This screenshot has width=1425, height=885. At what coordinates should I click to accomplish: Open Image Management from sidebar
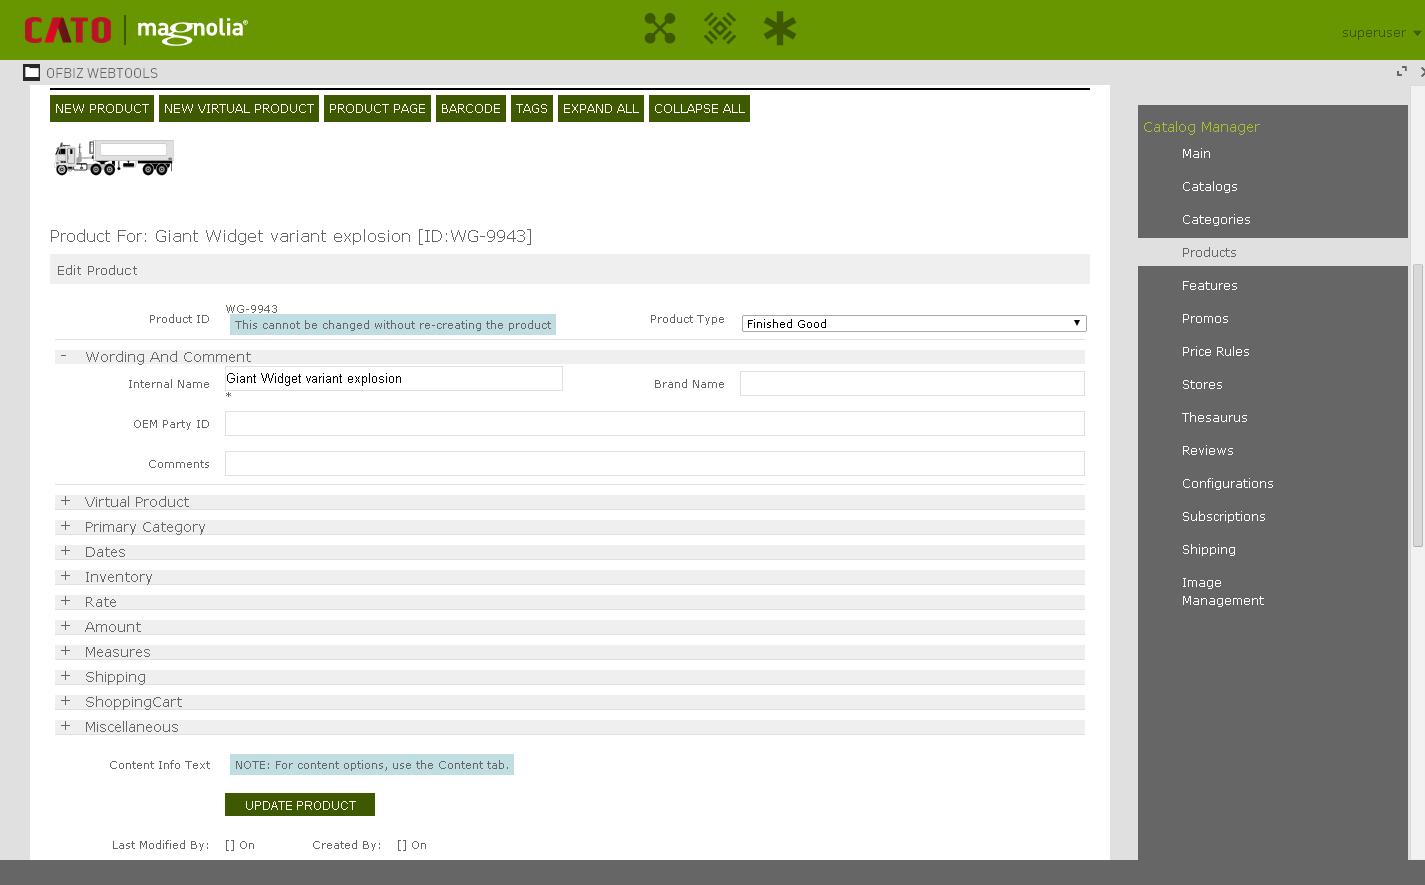[x=1222, y=592]
